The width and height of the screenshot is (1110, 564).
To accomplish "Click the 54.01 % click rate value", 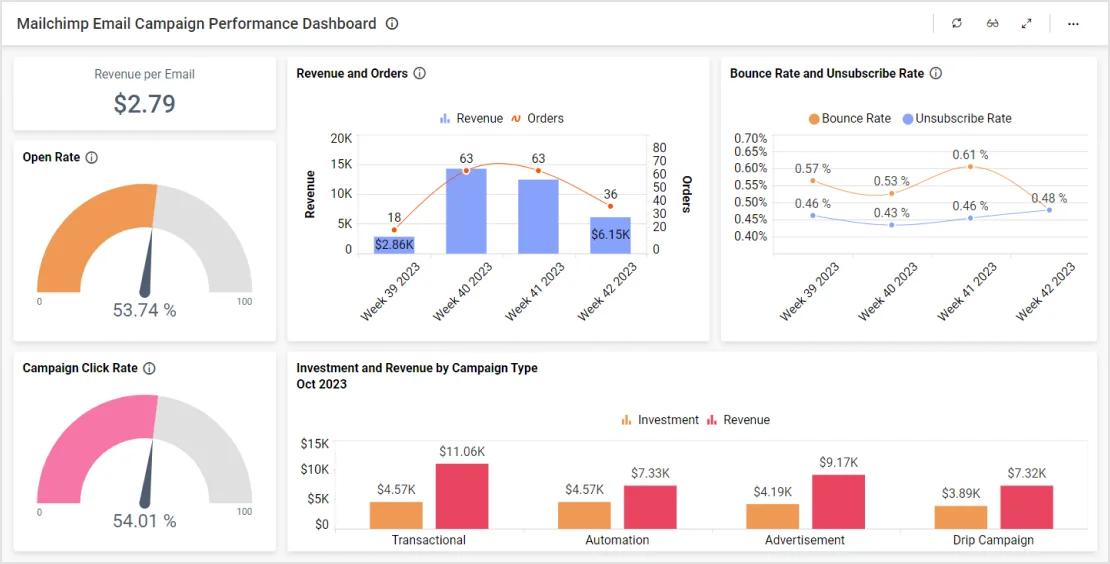I will coord(144,522).
